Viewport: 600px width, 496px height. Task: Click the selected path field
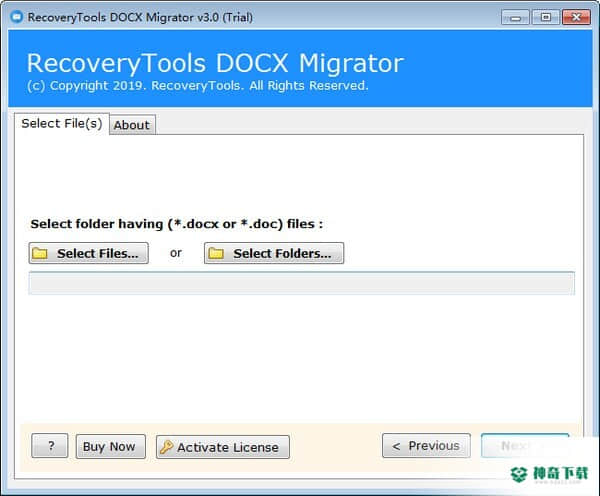point(302,283)
